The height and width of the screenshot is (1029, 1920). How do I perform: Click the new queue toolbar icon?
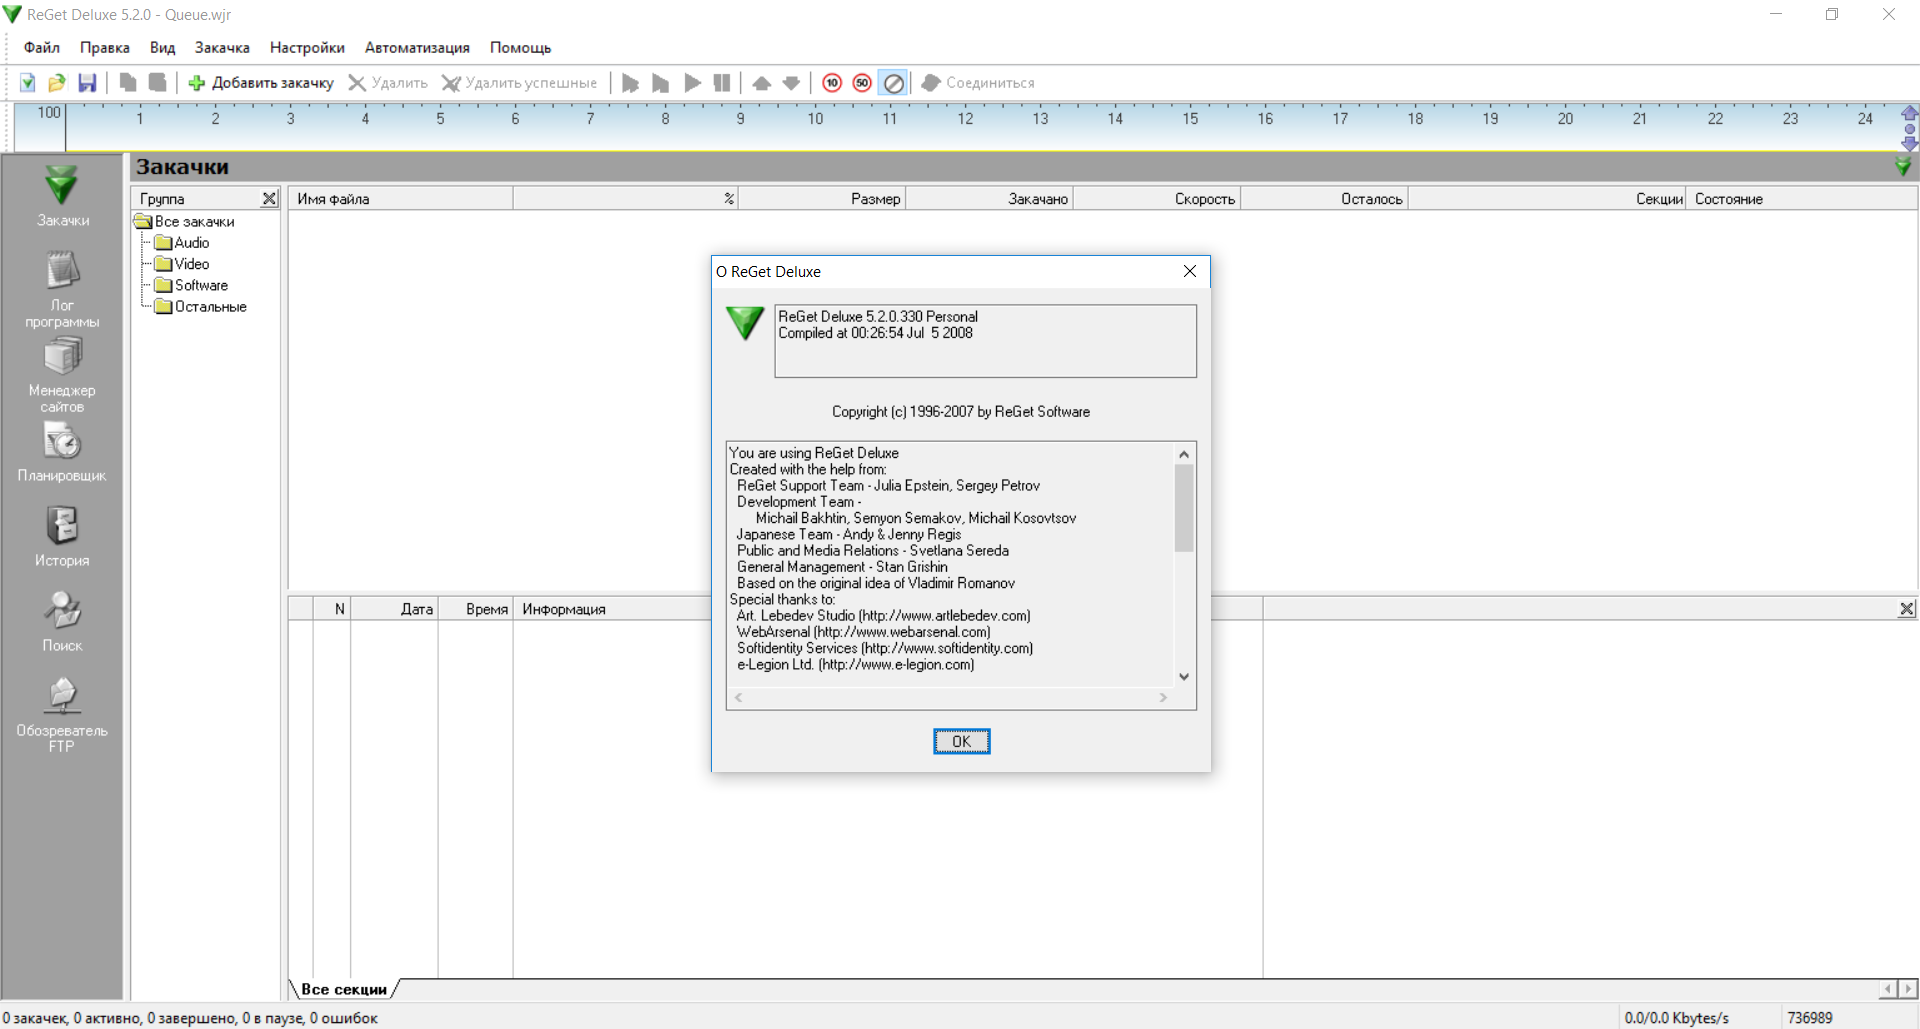pos(28,83)
